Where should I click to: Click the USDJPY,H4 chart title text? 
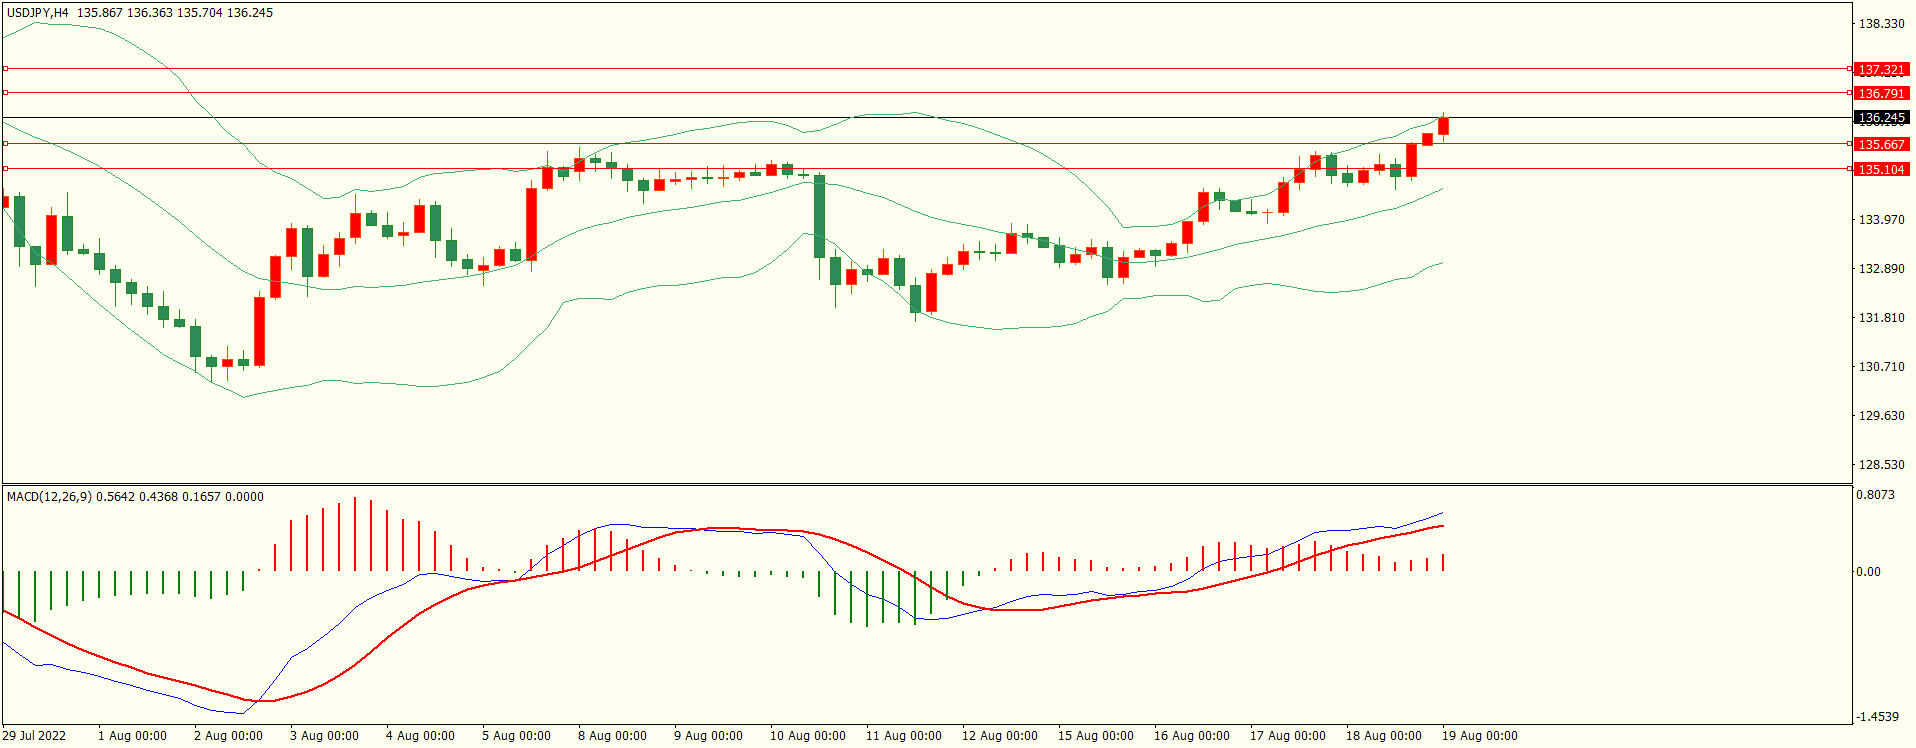coord(38,13)
